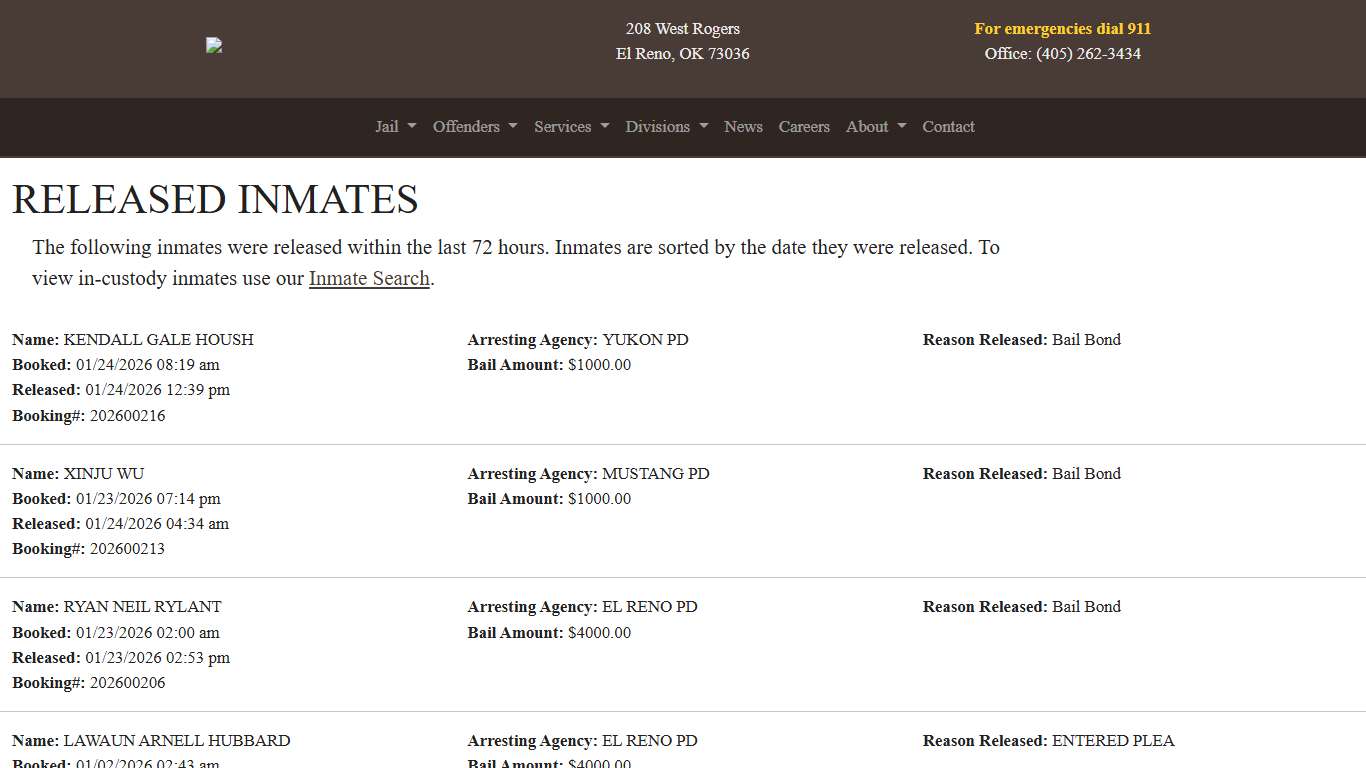This screenshot has width=1366, height=768.
Task: Expand the Services navigation dropdown
Action: [571, 127]
